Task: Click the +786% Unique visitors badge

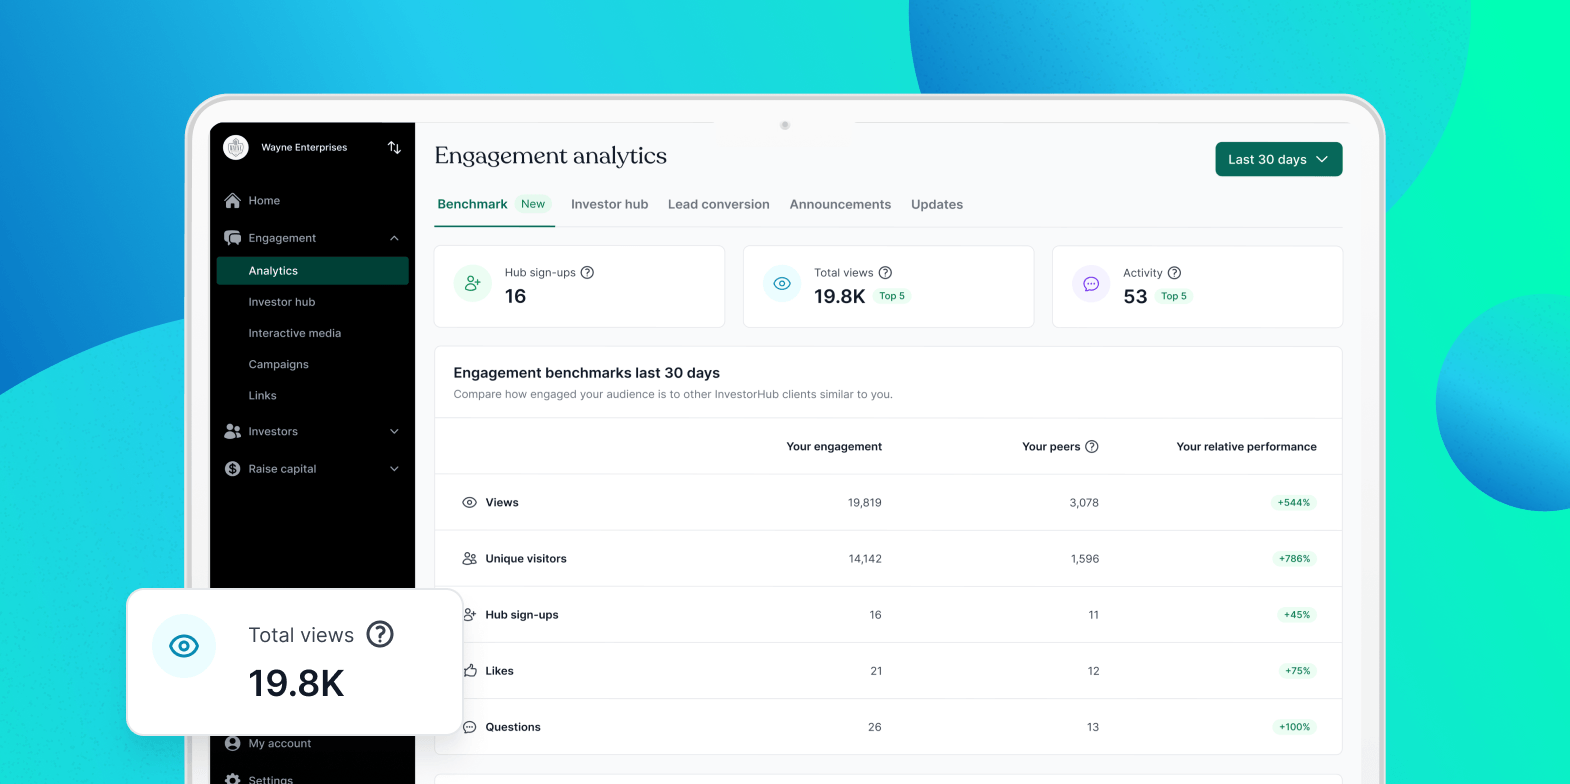Action: tap(1294, 559)
